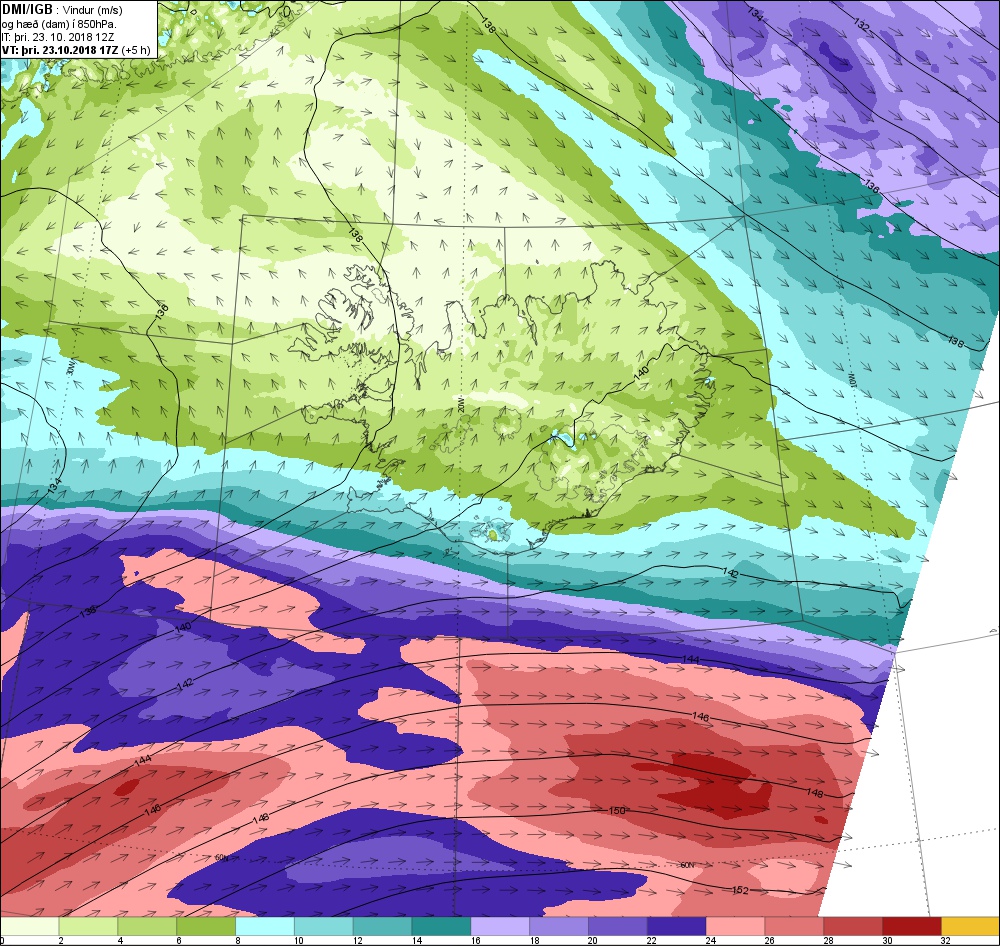Click the dark teal 14–16 m/s legend swatch

[x=441, y=926]
